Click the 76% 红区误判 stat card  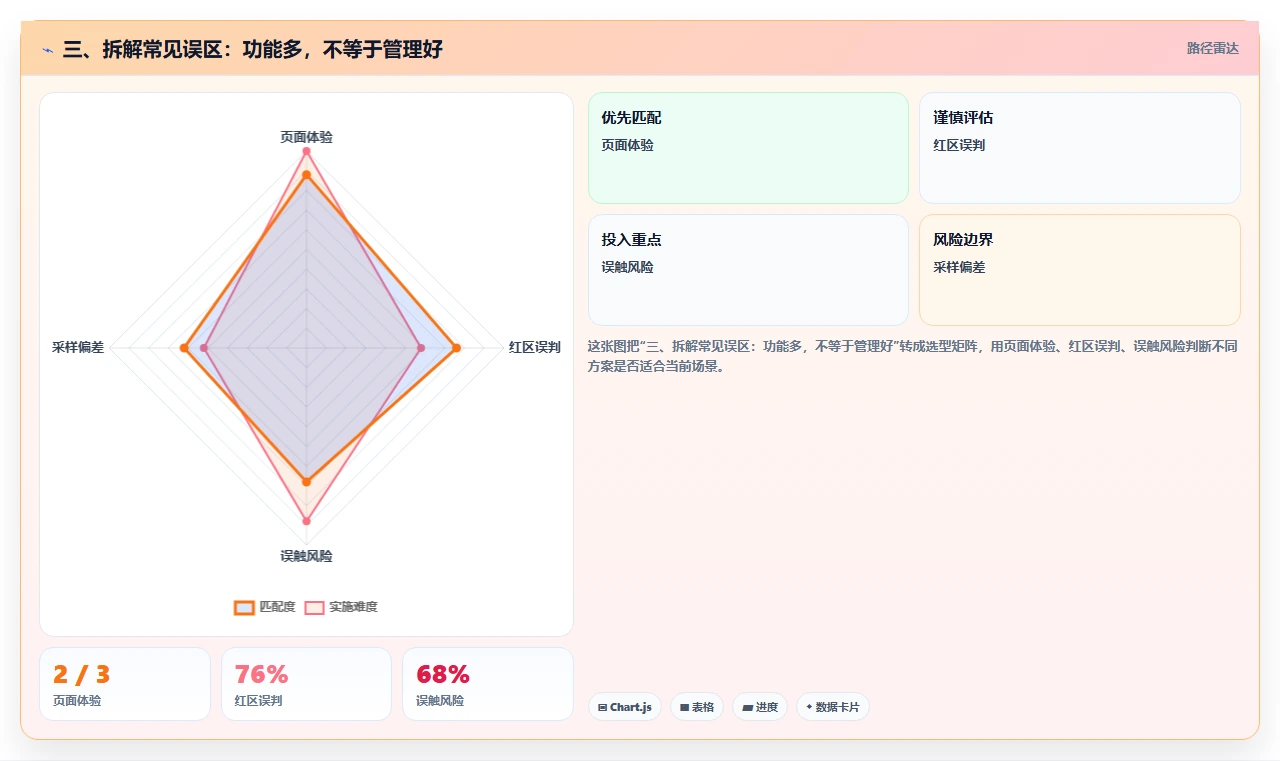(306, 684)
